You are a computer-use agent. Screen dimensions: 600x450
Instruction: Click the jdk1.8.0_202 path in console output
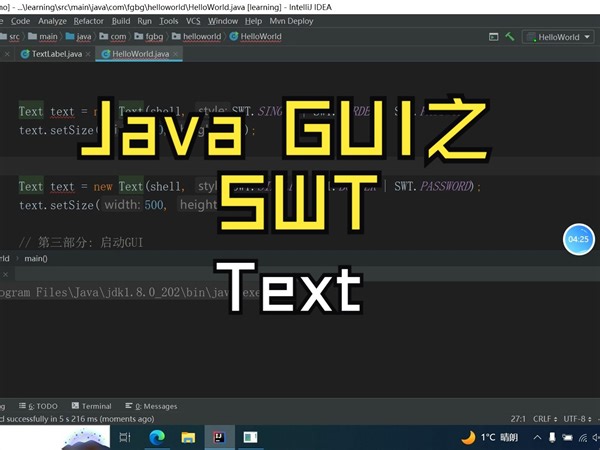coord(142,292)
